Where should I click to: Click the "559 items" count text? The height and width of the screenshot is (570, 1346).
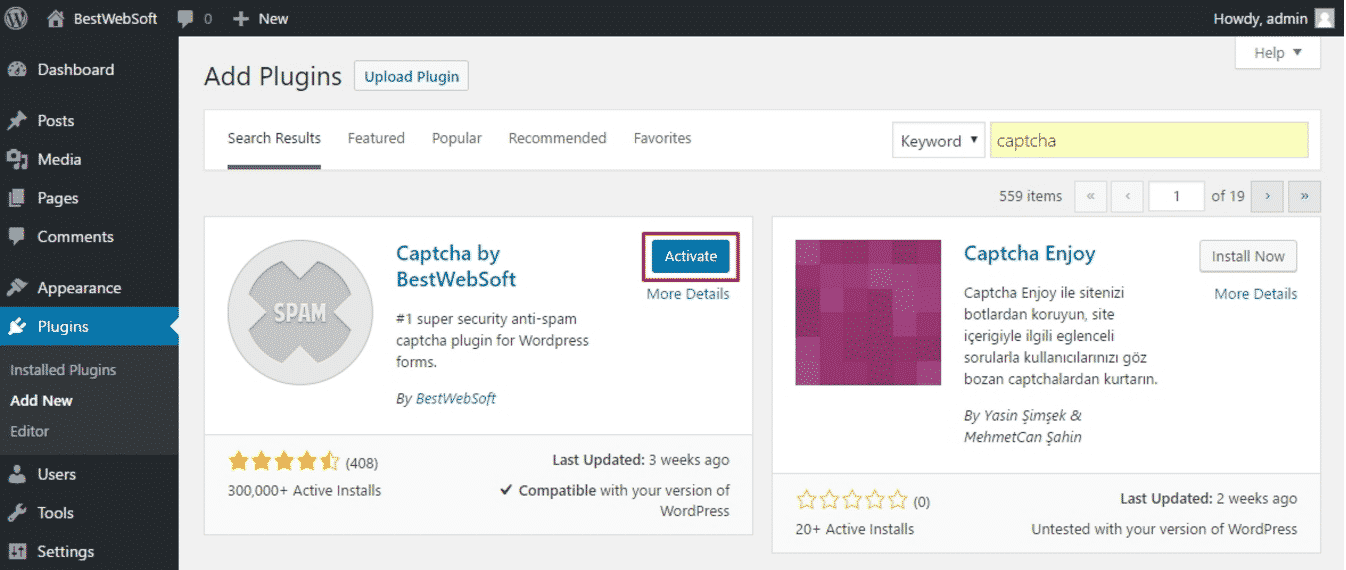tap(1030, 196)
